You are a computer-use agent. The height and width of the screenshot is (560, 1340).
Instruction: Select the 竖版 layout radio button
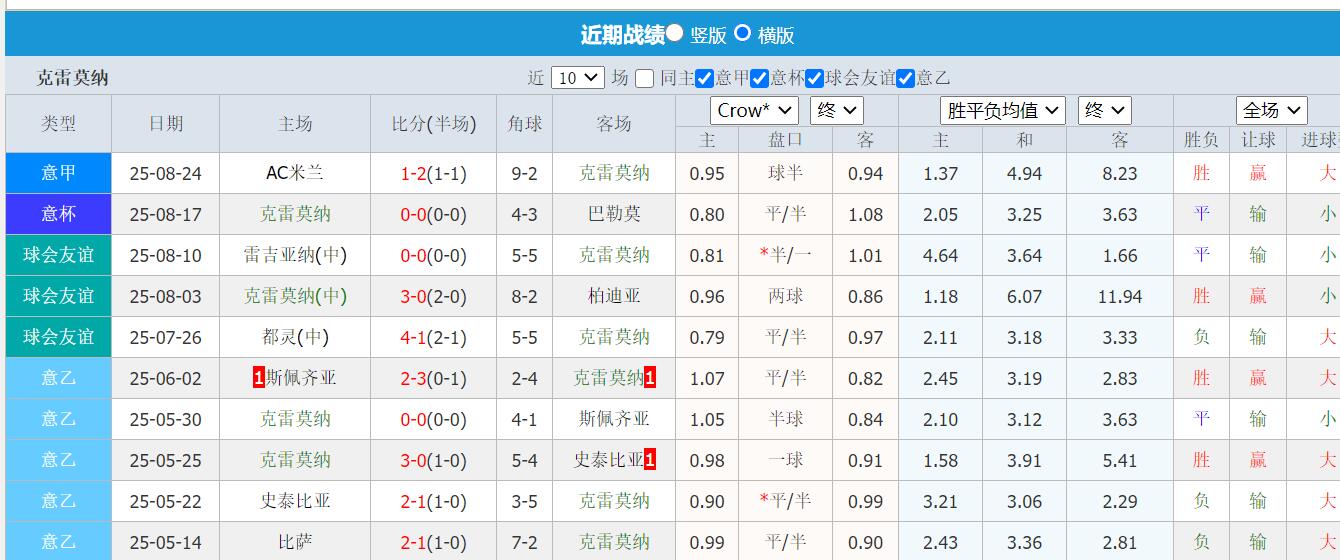coord(675,33)
